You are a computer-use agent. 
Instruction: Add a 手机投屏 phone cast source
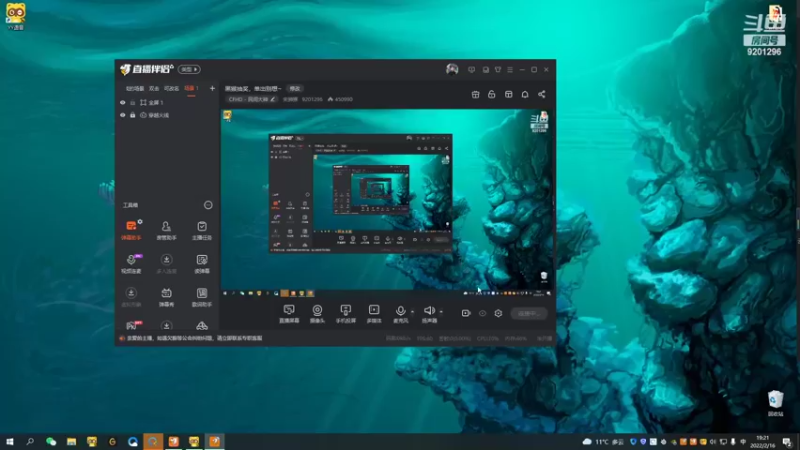pos(345,313)
